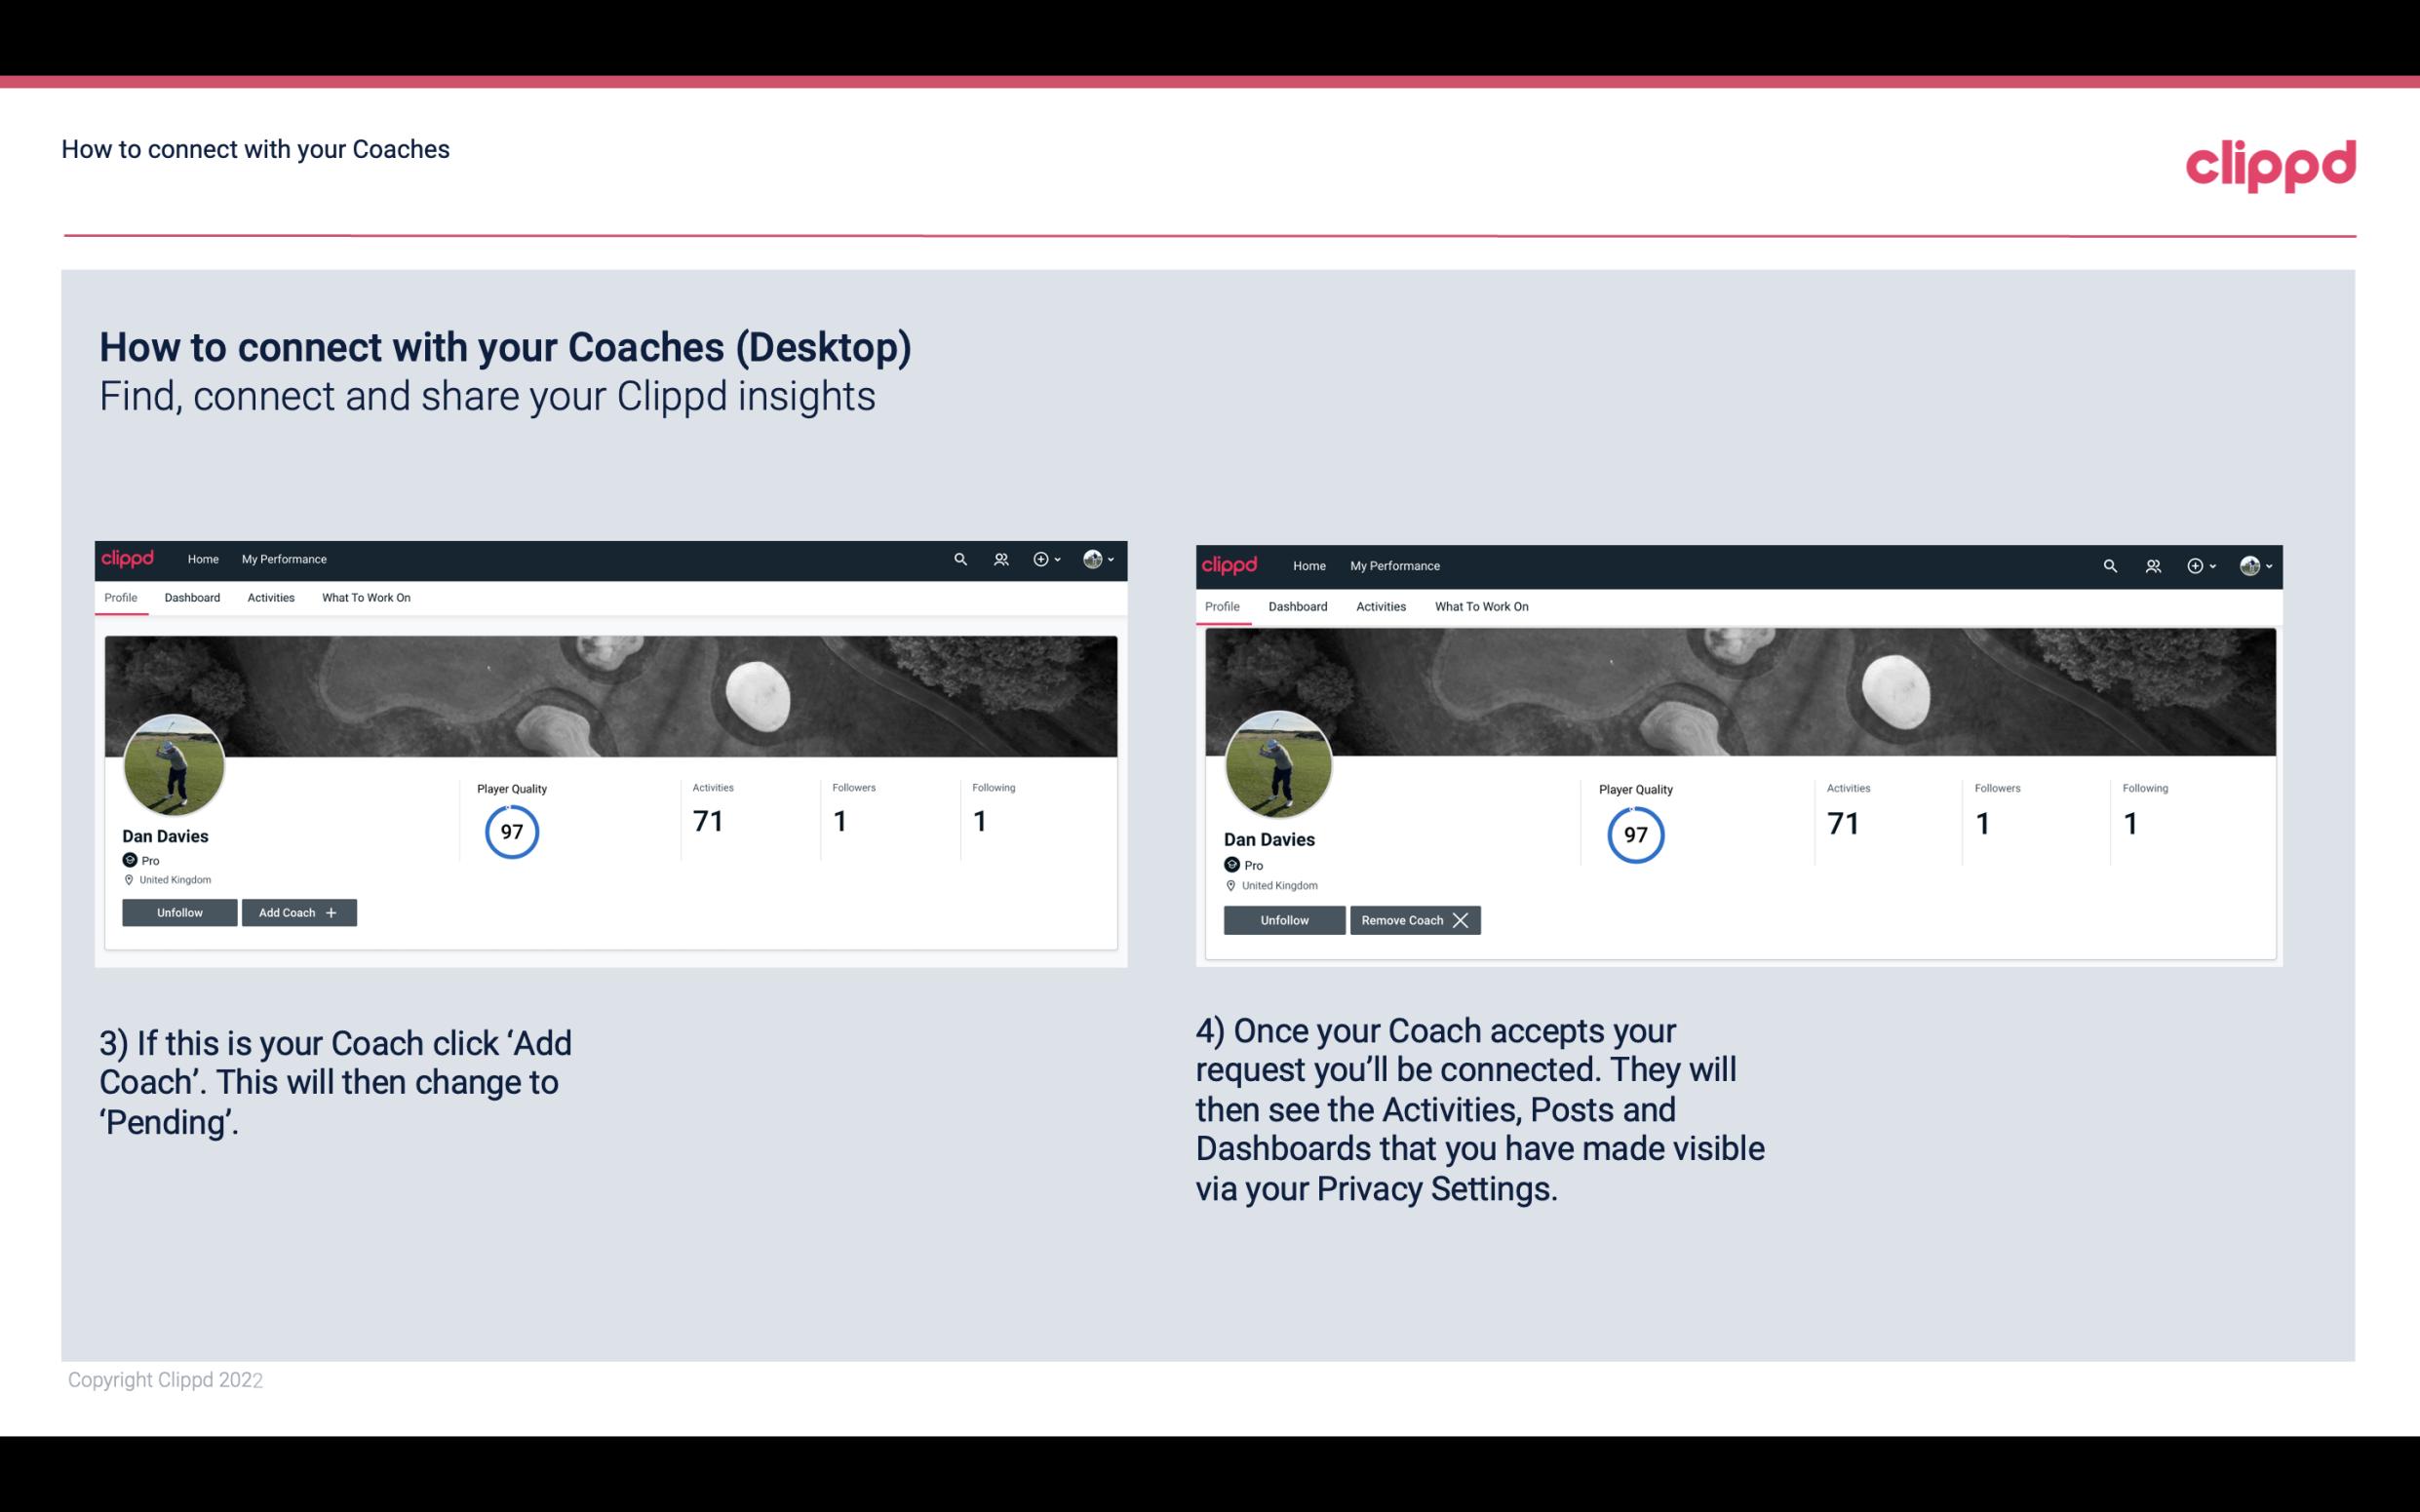Viewport: 2420px width, 1512px height.
Task: Click 'Add Coach' button on left profile
Action: [296, 911]
